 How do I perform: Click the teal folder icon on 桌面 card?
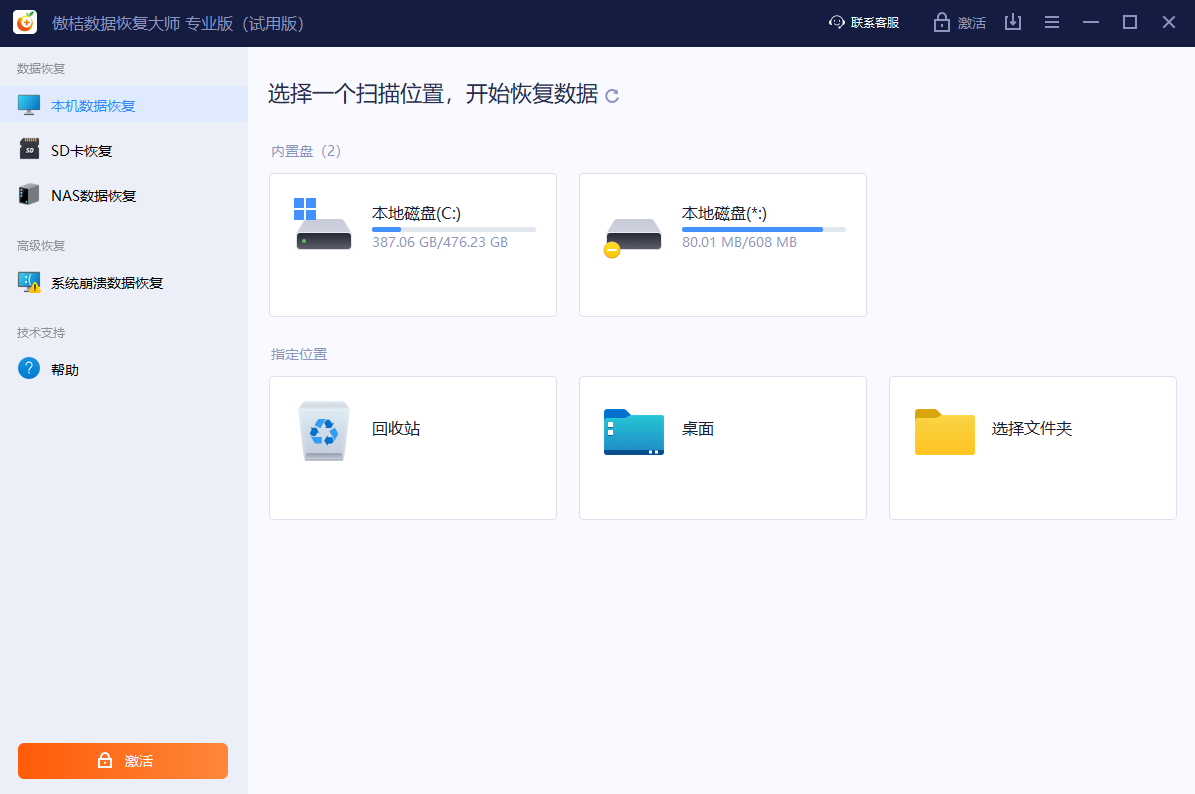click(633, 428)
